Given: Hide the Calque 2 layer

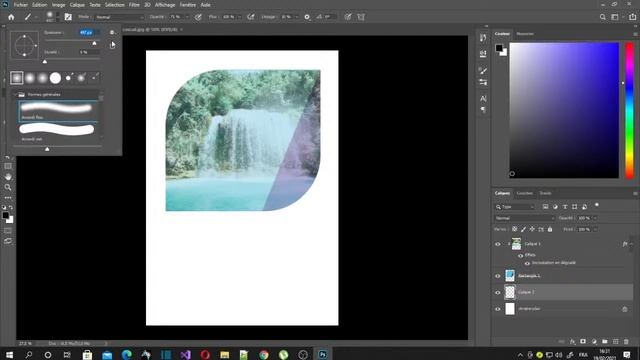Looking at the screenshot, I should (x=498, y=292).
